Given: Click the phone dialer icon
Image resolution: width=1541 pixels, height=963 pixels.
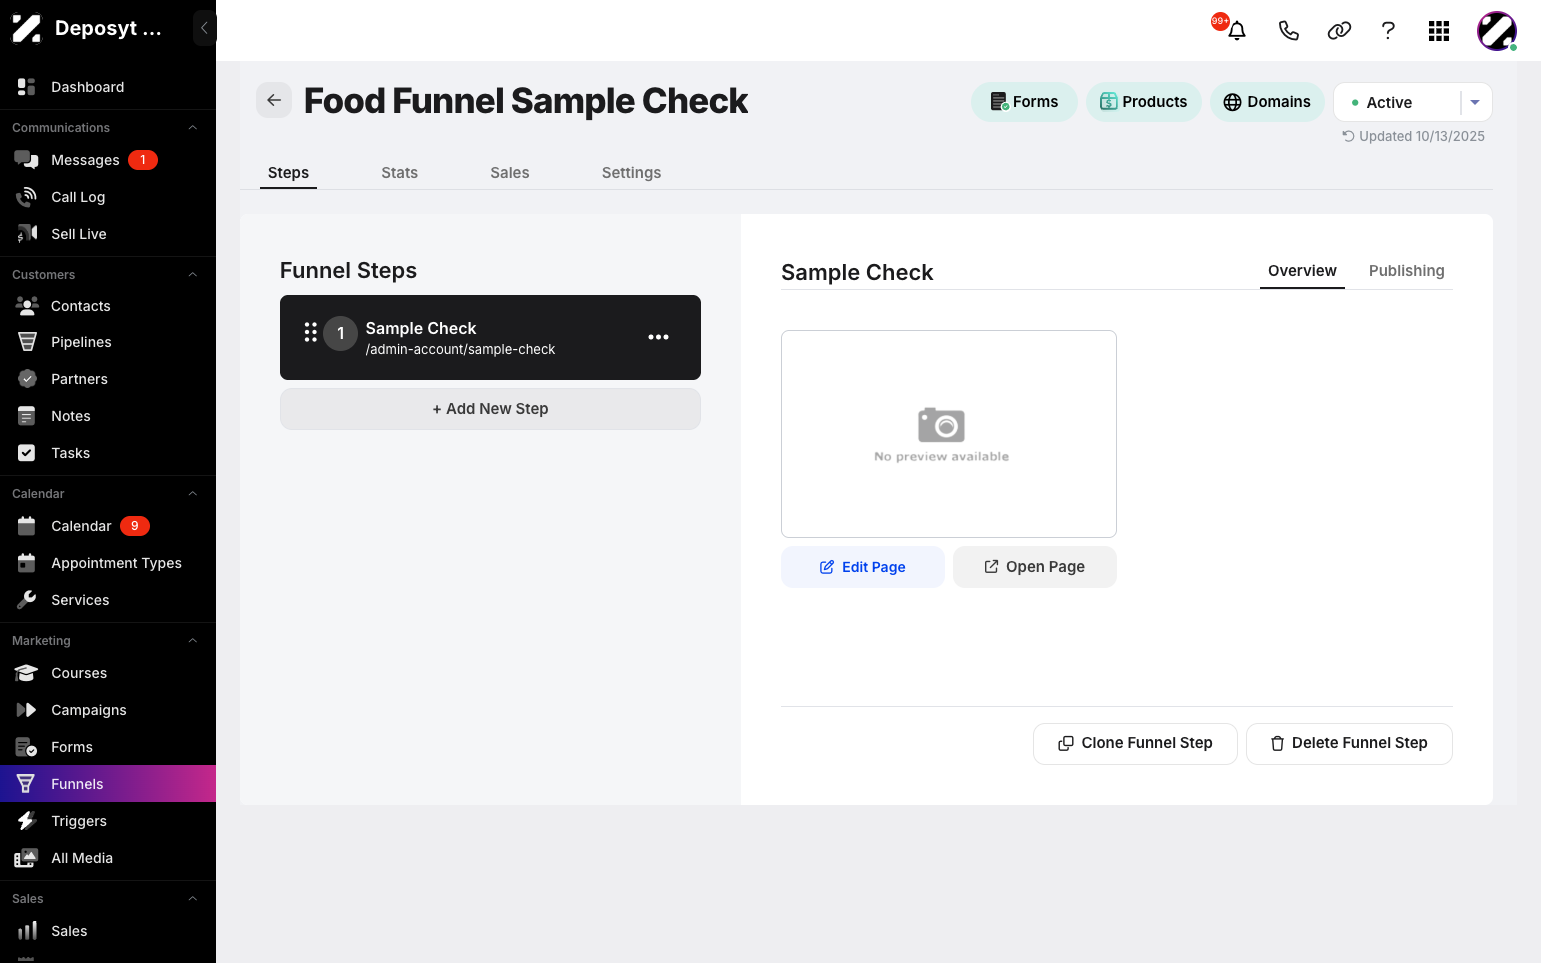Looking at the screenshot, I should tap(1288, 31).
